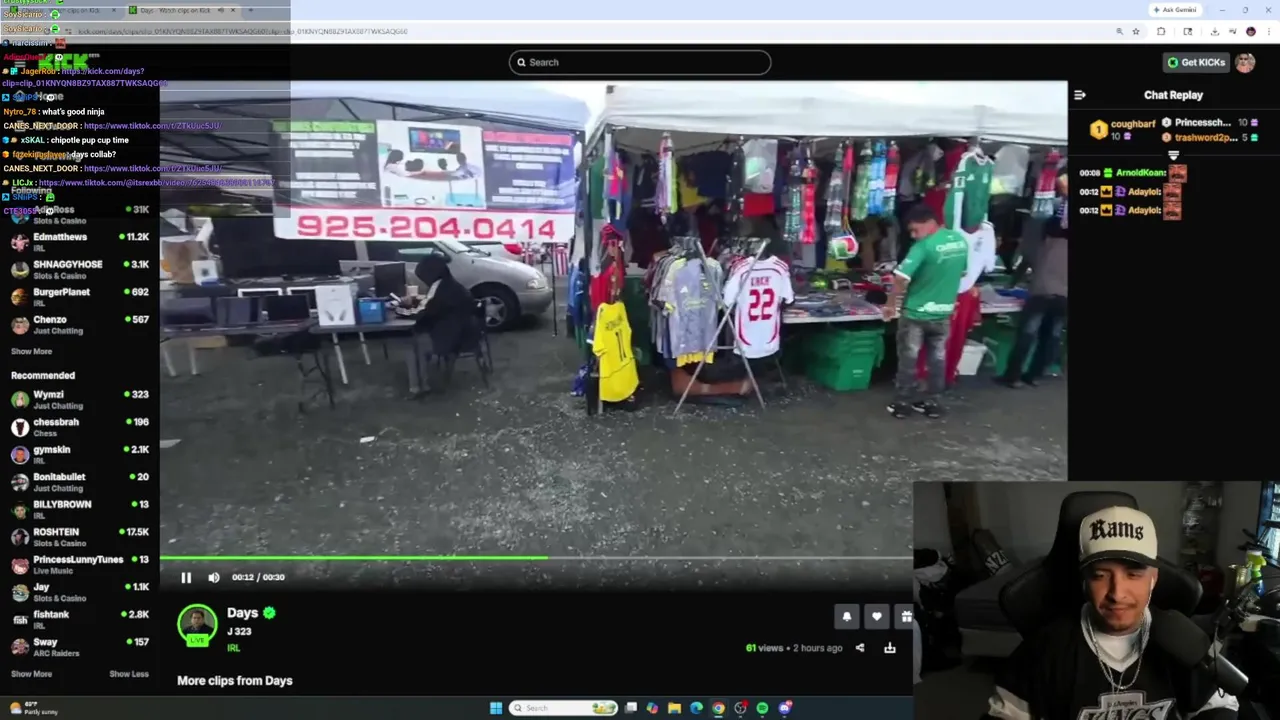Open recommended channel Wymzi
1280x720 pixels.
point(80,400)
